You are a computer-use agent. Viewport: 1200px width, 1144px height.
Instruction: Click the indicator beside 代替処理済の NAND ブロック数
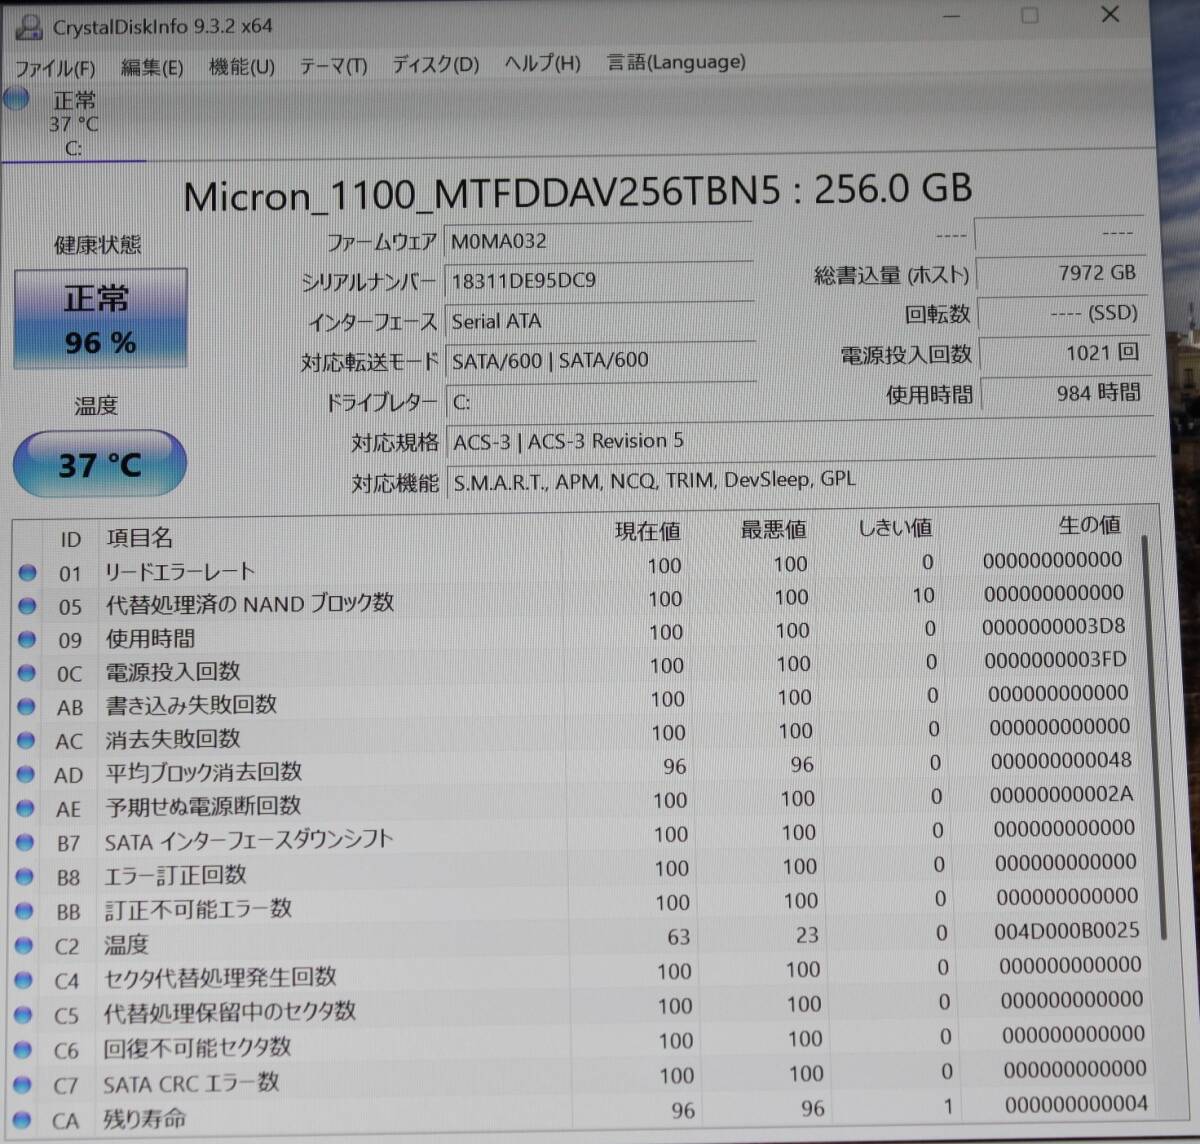click(28, 604)
